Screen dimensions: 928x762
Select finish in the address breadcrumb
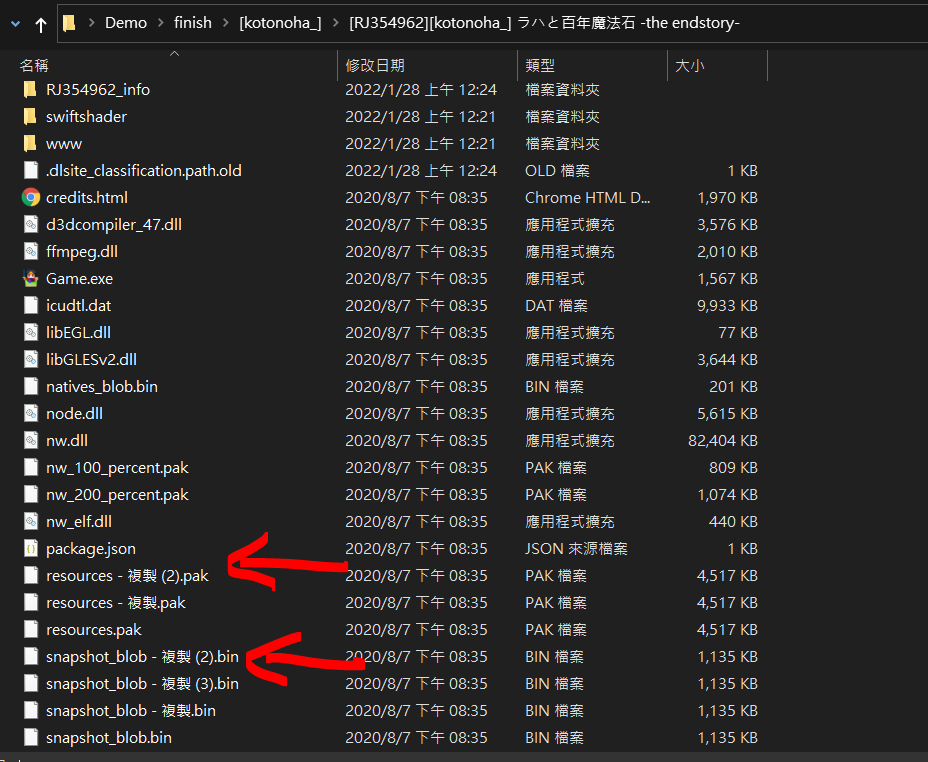point(193,22)
